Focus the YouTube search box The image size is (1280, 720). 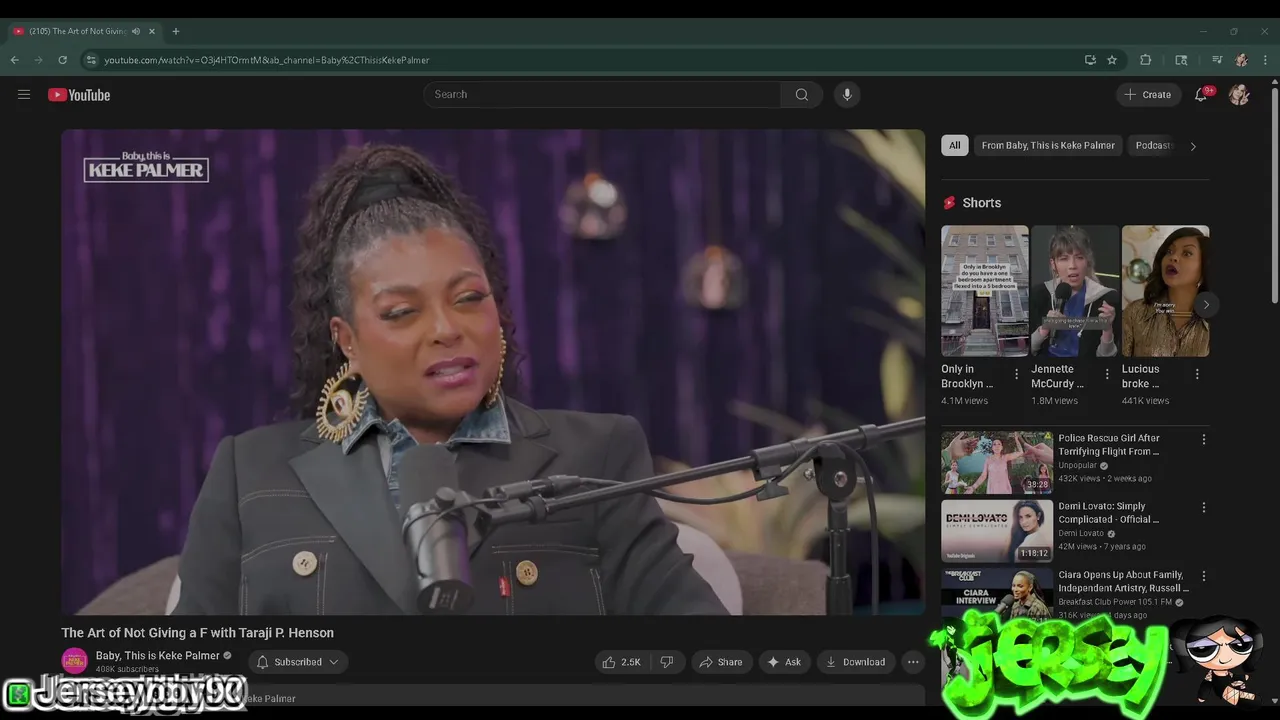(602, 94)
